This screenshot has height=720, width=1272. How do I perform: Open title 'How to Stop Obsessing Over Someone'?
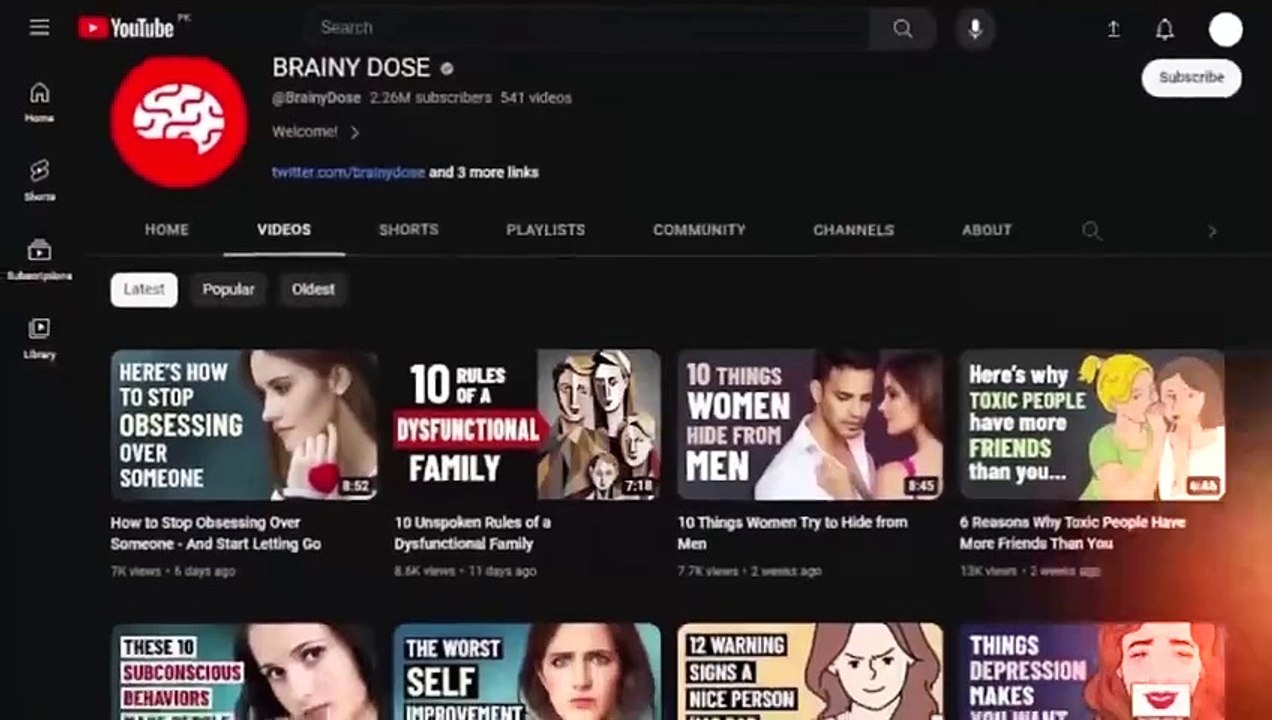click(216, 533)
